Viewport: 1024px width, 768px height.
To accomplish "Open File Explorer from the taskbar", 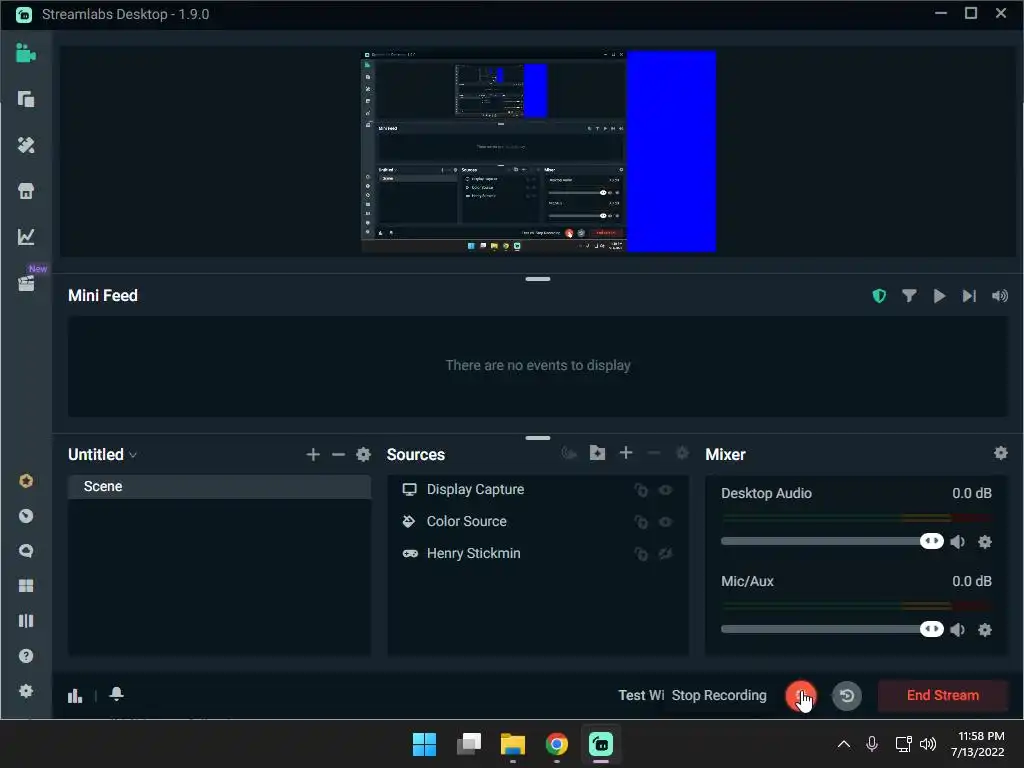I will 513,744.
